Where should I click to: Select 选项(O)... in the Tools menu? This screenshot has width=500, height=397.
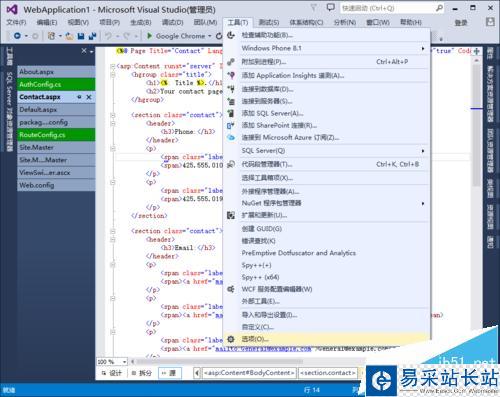[x=327, y=339]
